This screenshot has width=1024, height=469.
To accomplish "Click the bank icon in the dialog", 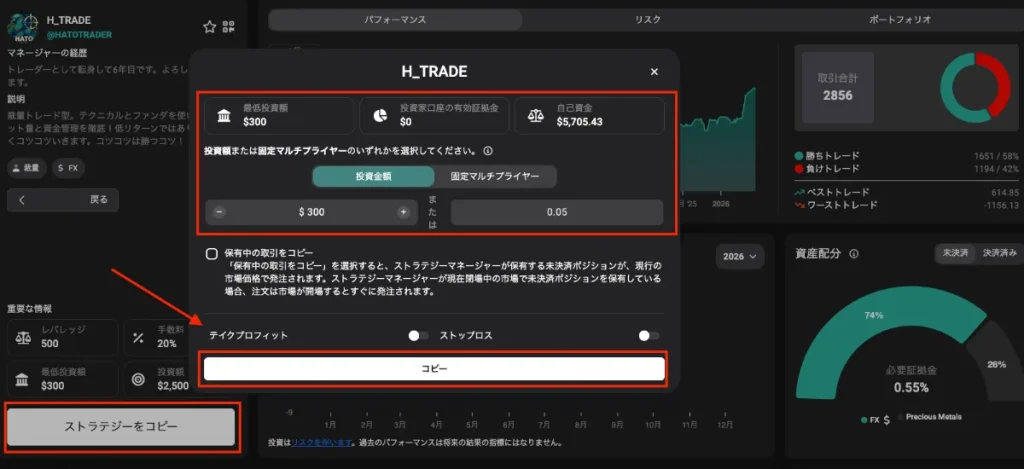I will pyautogui.click(x=223, y=116).
